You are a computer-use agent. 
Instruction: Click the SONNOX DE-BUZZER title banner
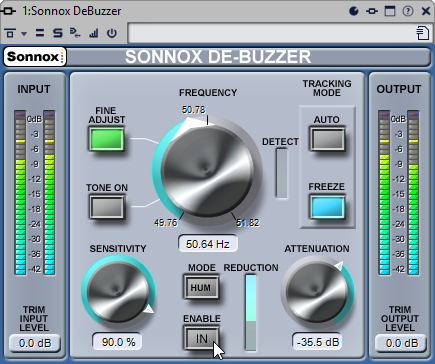click(x=218, y=57)
